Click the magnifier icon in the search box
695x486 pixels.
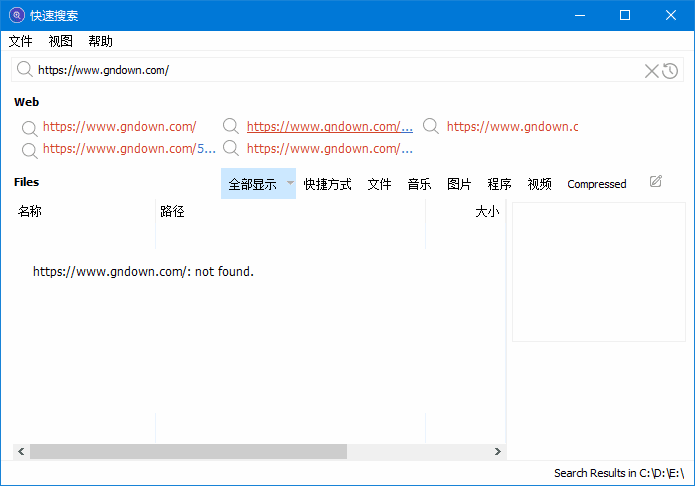[x=24, y=70]
